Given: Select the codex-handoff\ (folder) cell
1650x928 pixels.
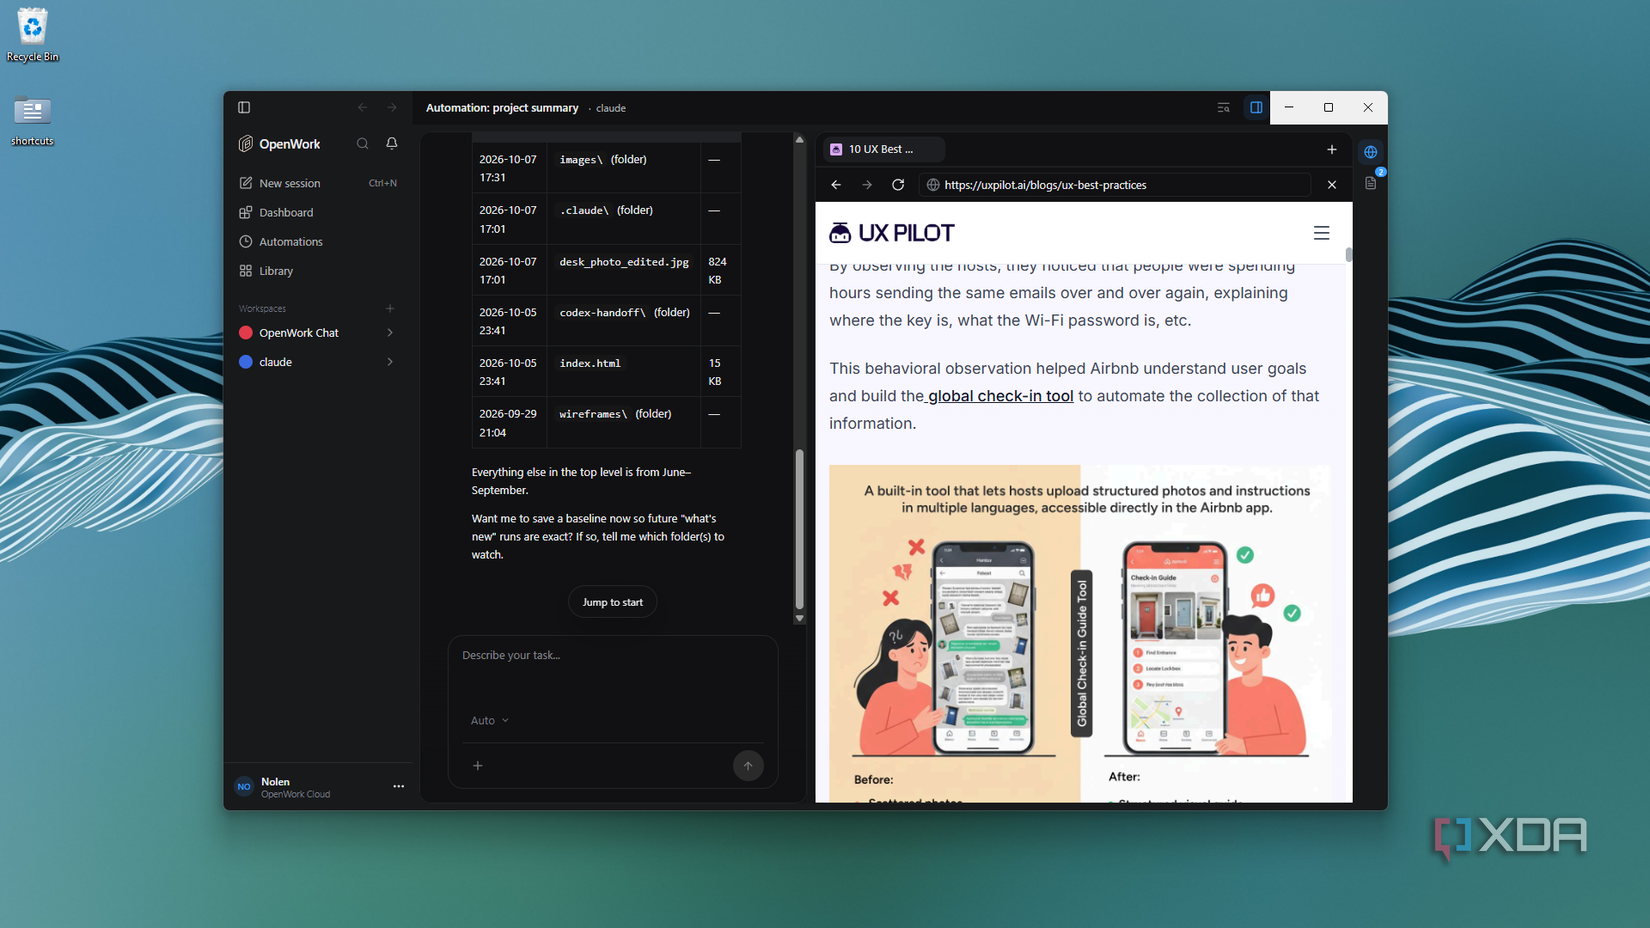Looking at the screenshot, I should [x=624, y=321].
